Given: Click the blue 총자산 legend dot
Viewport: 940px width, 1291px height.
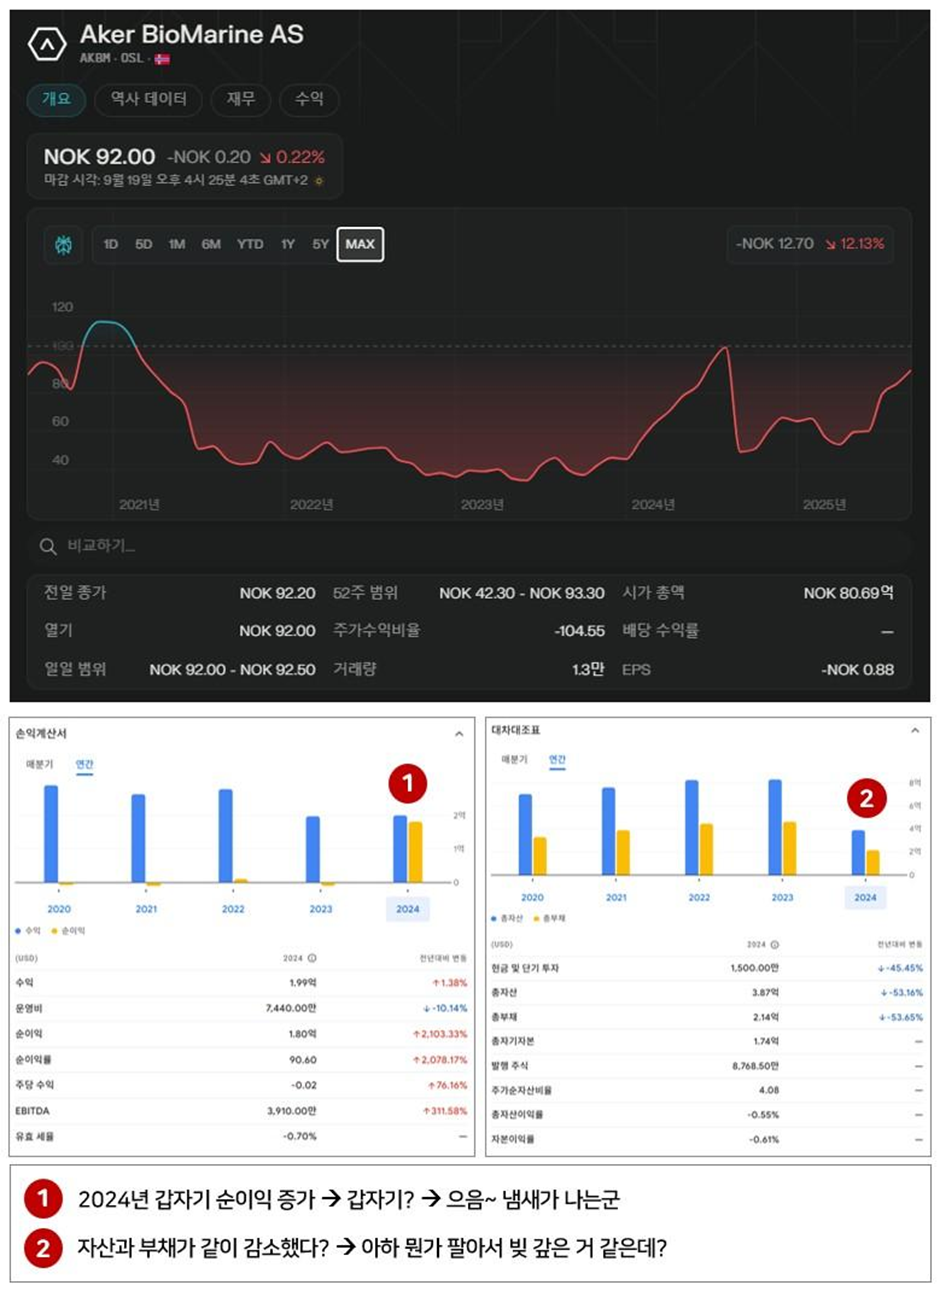Looking at the screenshot, I should [x=494, y=918].
